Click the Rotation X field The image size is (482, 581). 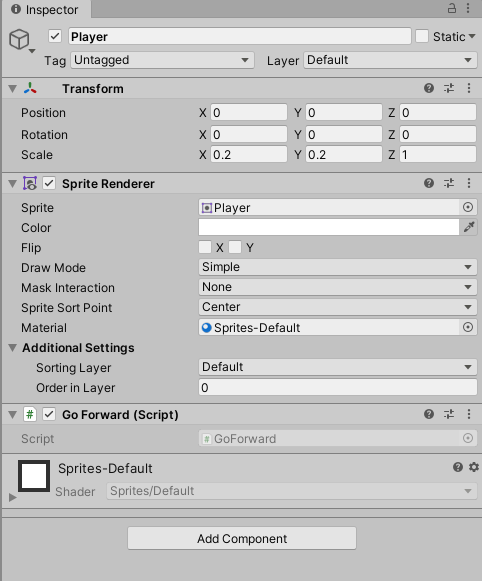pos(249,134)
